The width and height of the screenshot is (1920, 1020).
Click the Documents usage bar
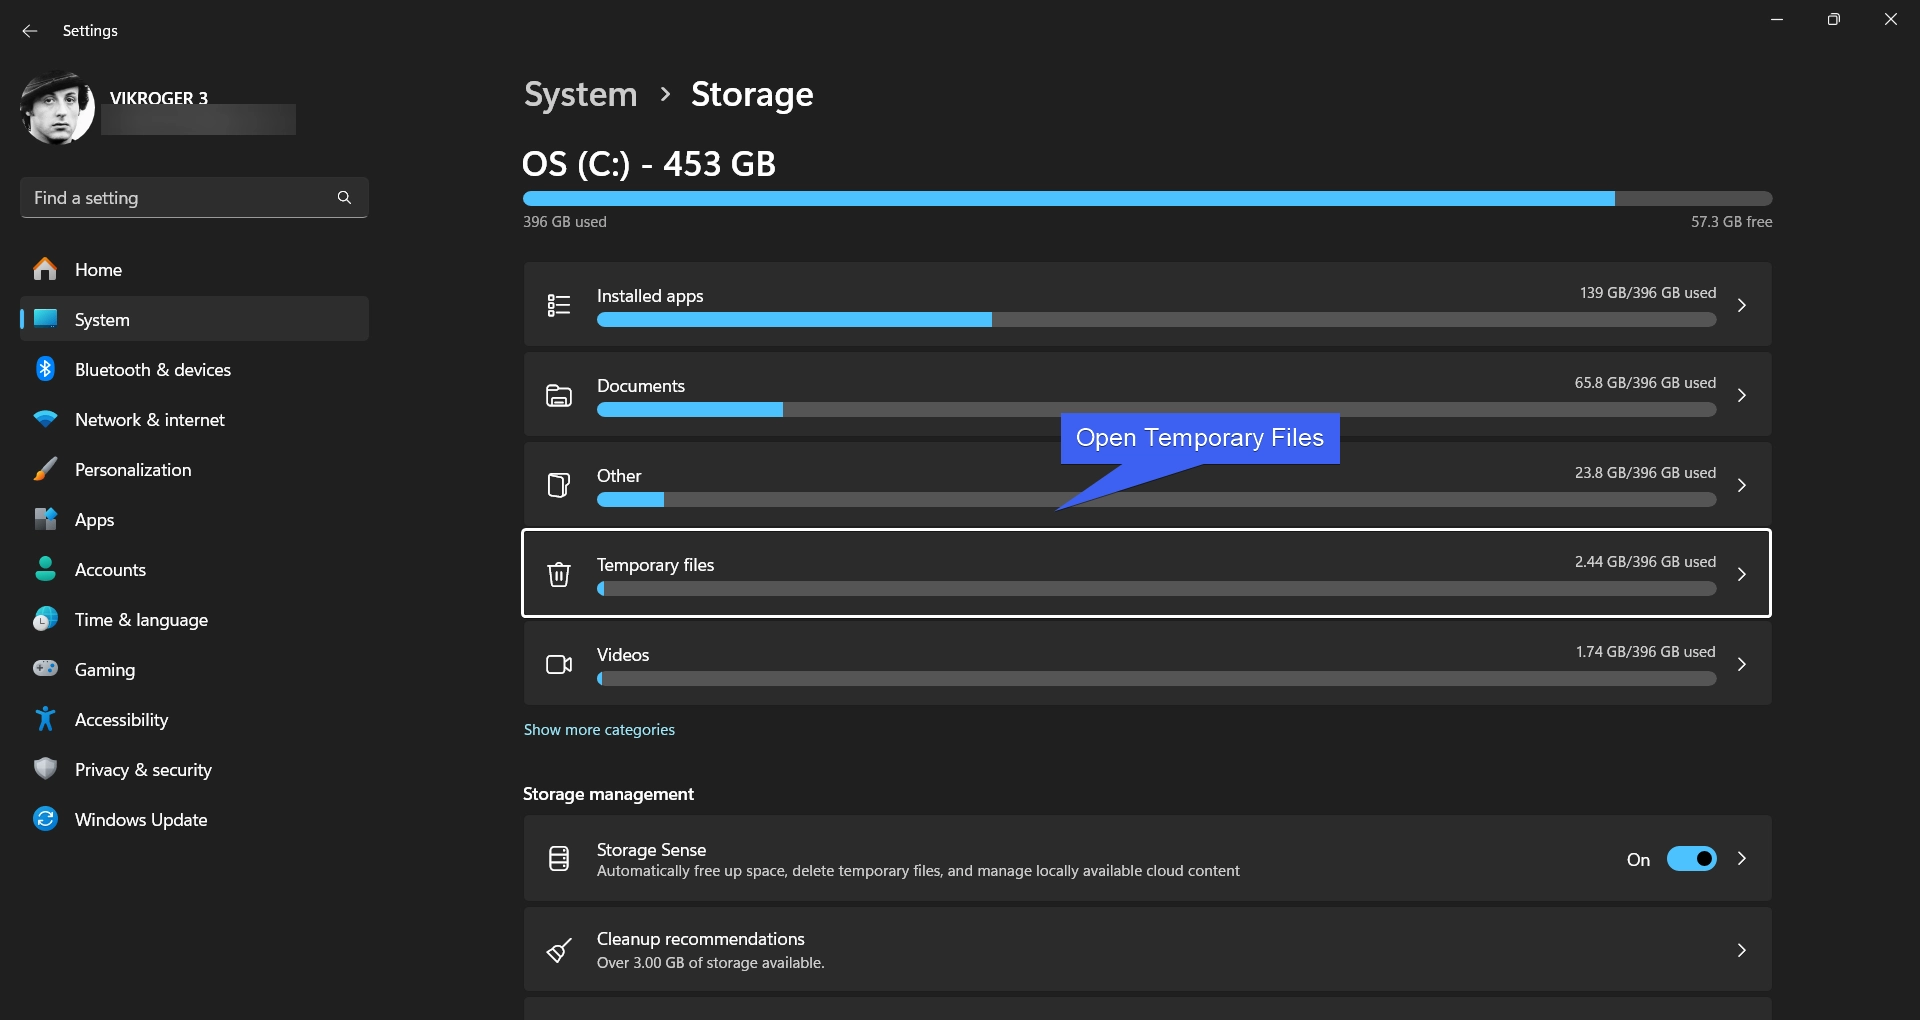pyautogui.click(x=1156, y=410)
